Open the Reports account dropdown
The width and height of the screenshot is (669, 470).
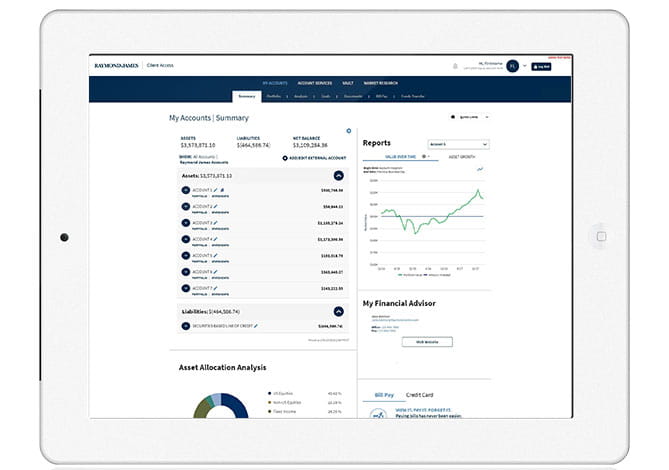(458, 145)
